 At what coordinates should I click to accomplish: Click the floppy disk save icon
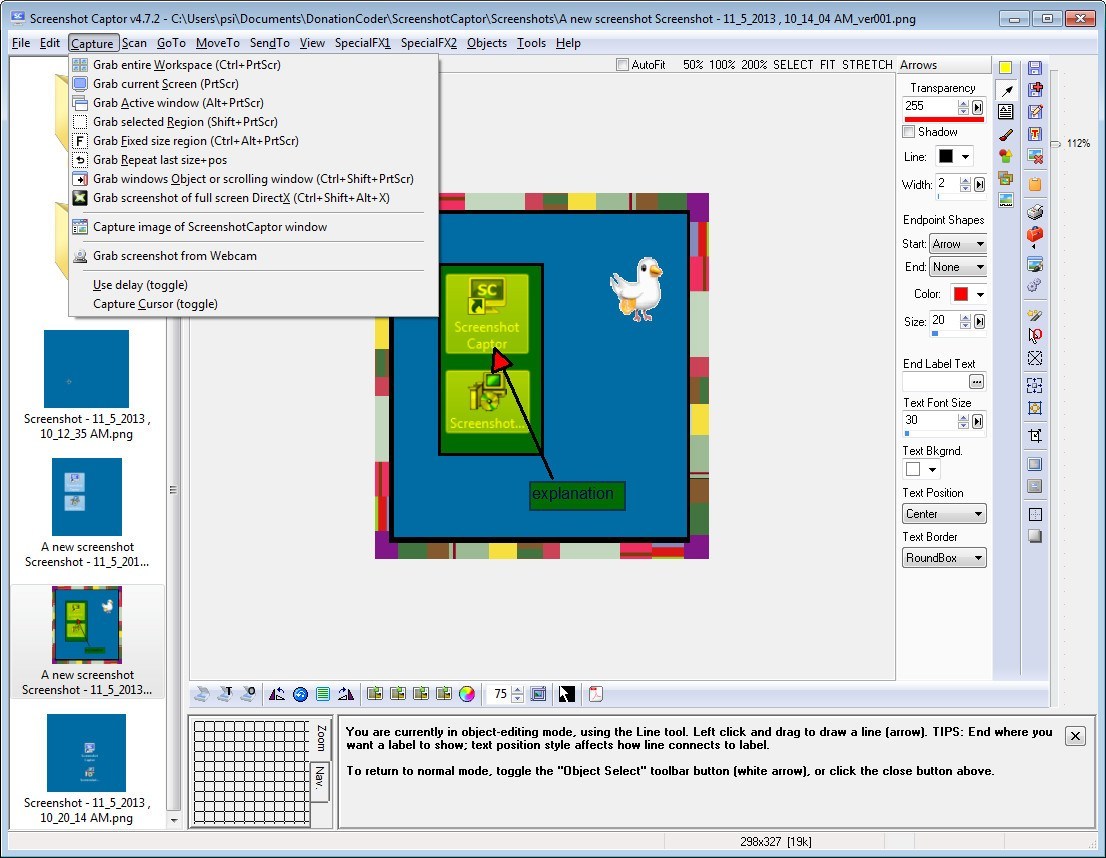click(x=1035, y=68)
